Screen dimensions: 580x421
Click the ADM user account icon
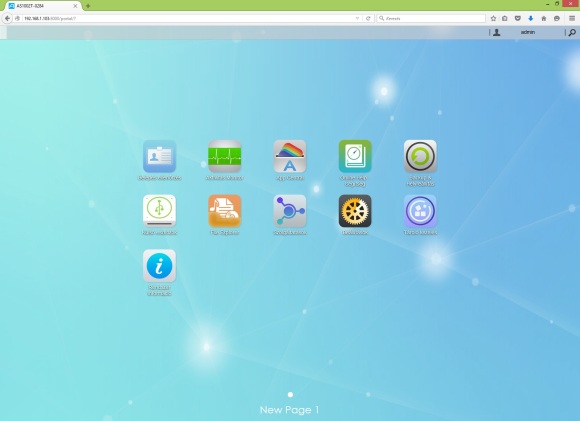point(497,33)
